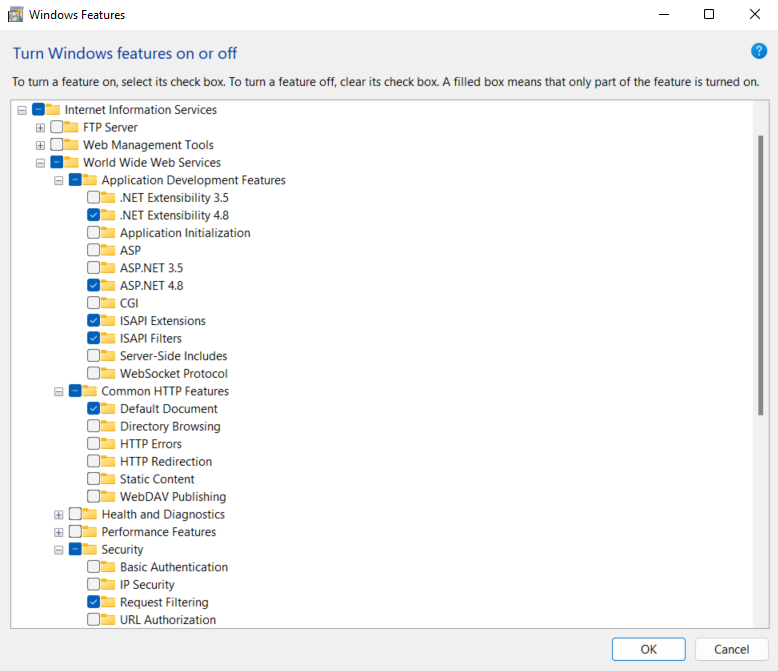Turn on the Basic Authentication checkbox
Viewport: 778px width, 671px height.
tap(93, 567)
